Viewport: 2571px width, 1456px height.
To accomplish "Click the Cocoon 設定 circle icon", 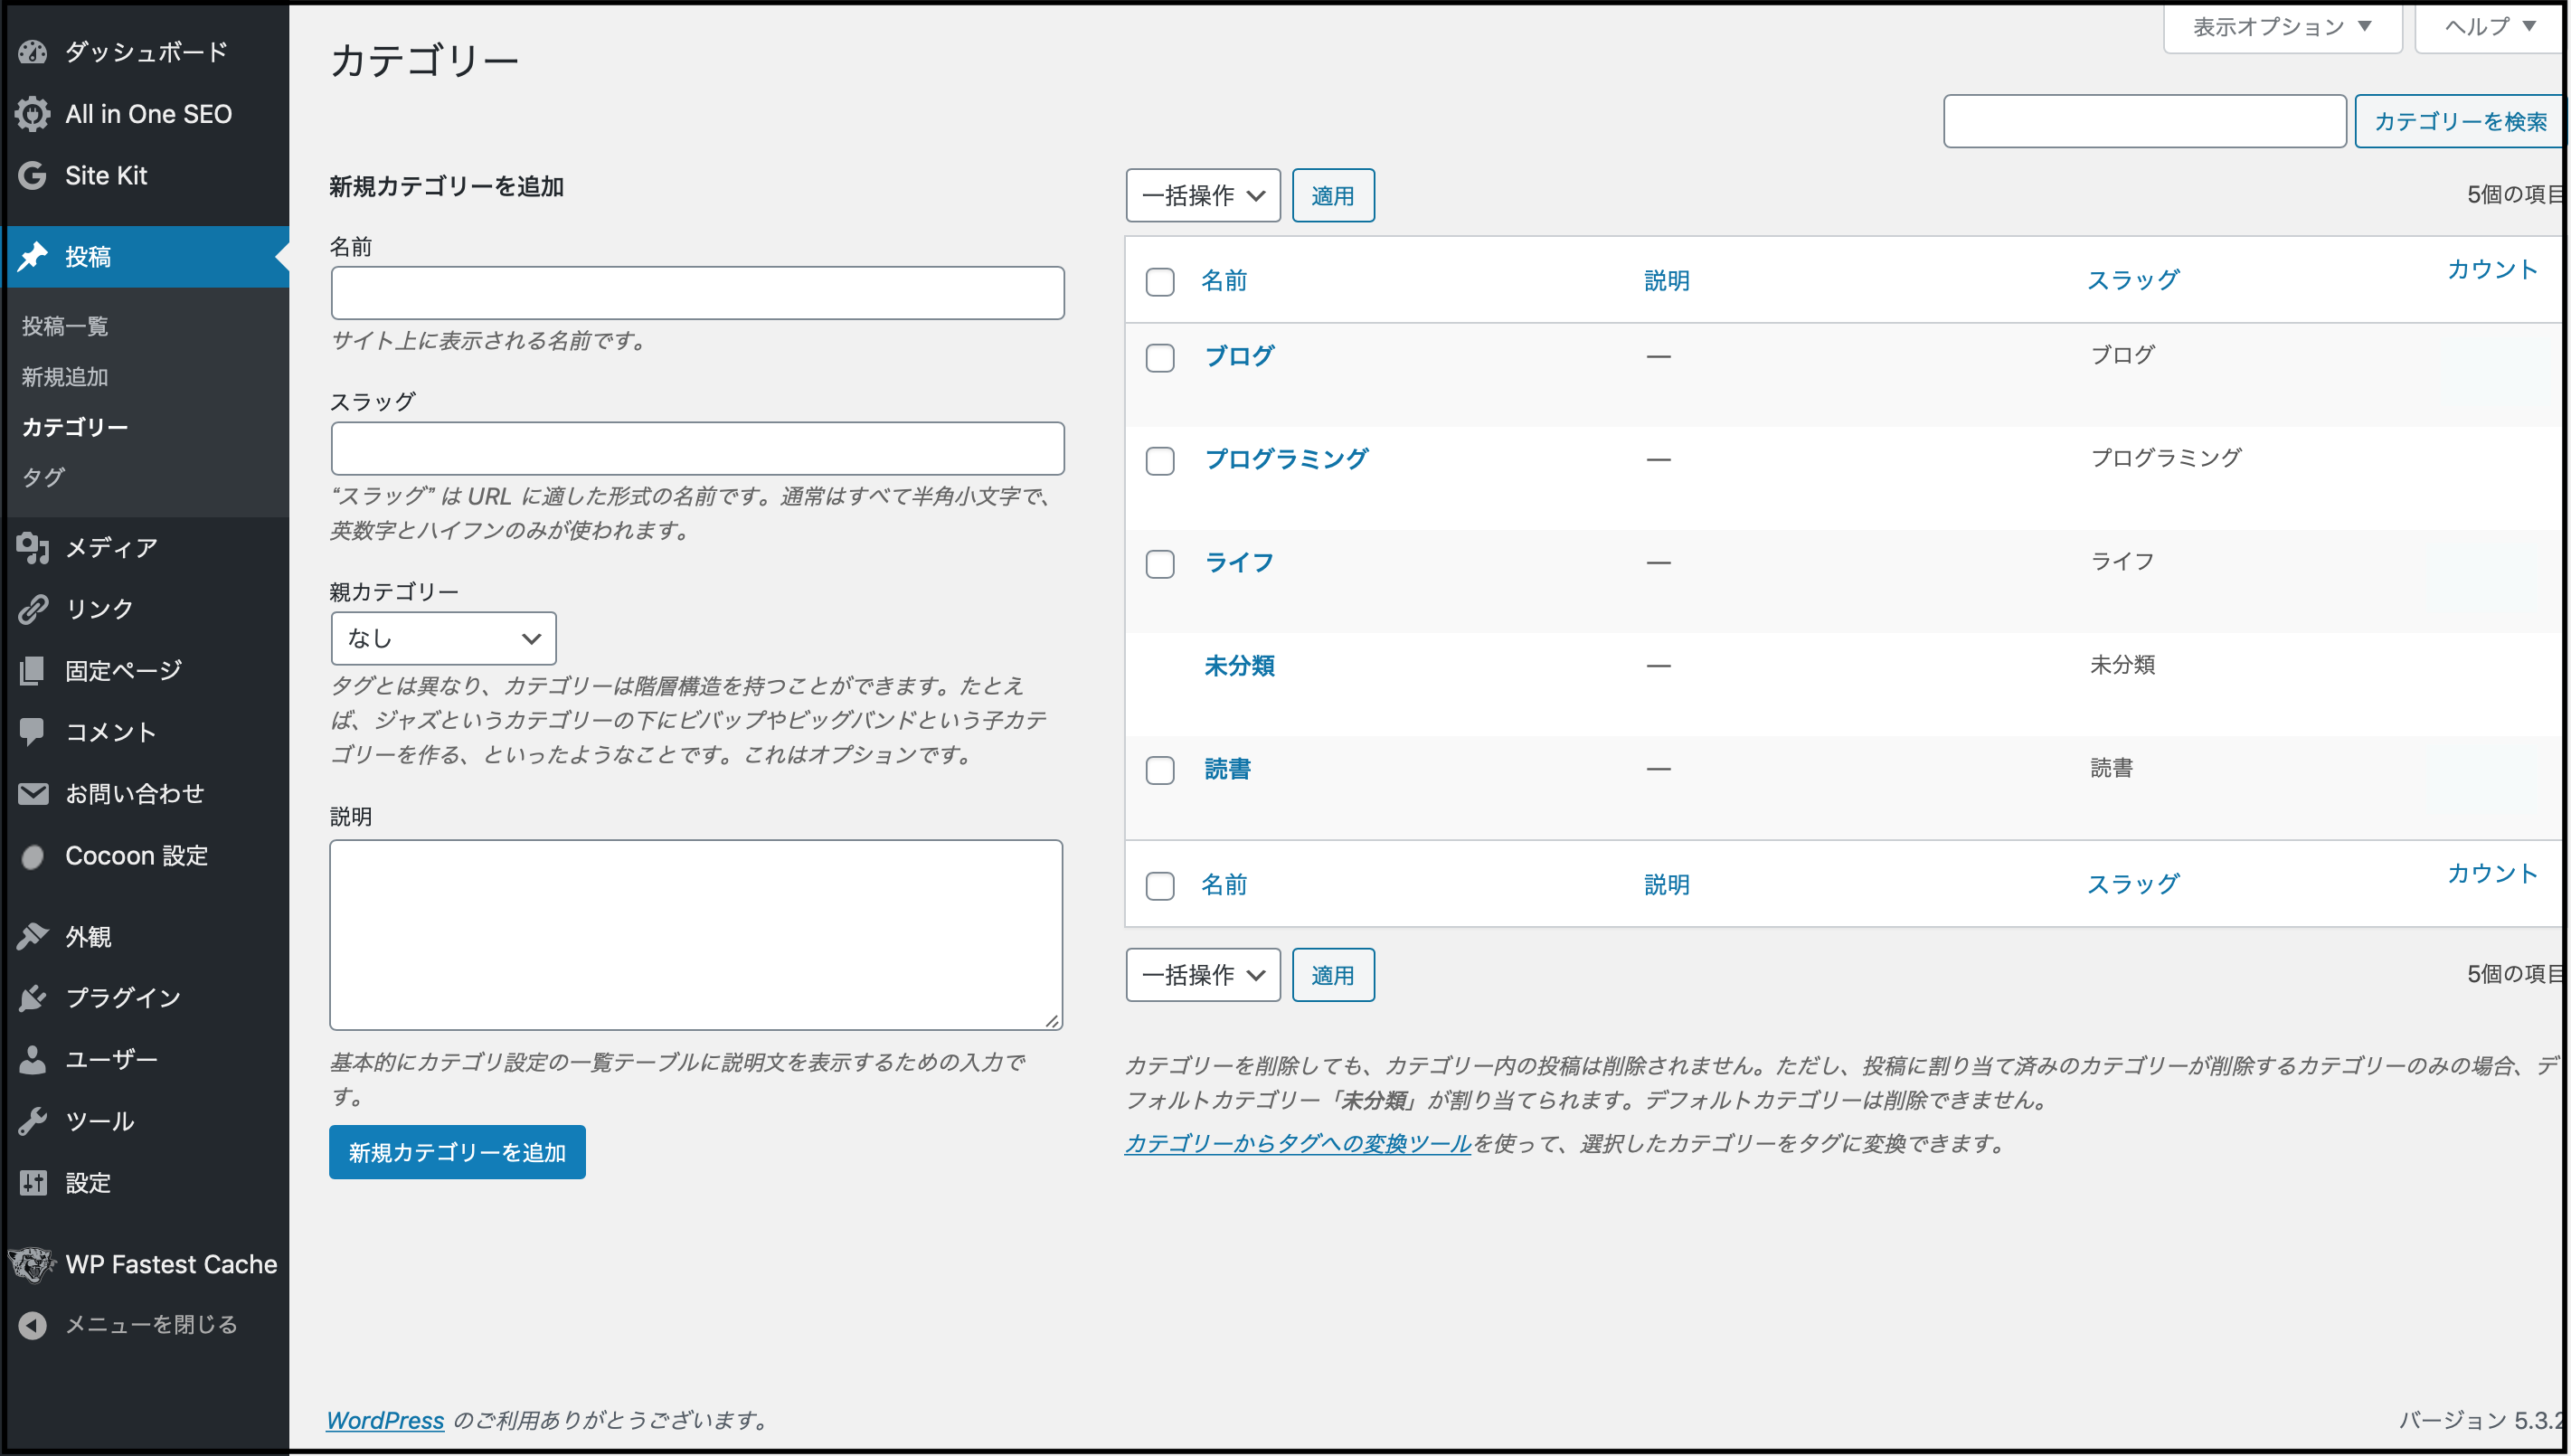I will pyautogui.click(x=33, y=856).
